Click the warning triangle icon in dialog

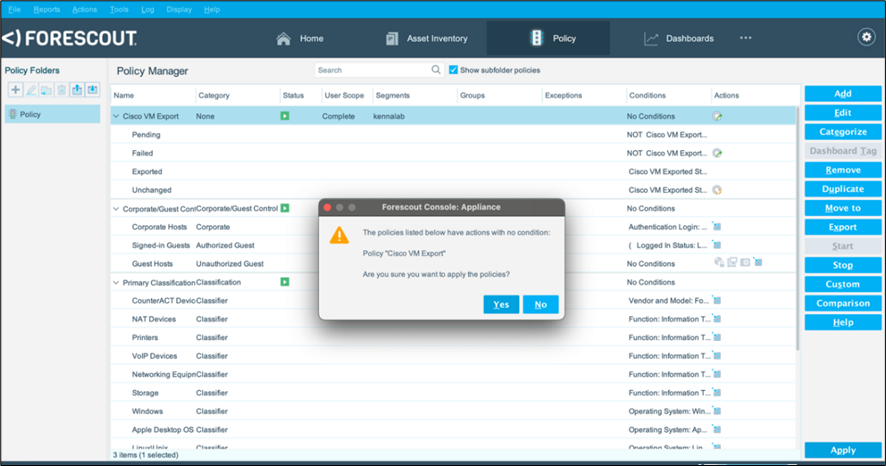click(339, 235)
